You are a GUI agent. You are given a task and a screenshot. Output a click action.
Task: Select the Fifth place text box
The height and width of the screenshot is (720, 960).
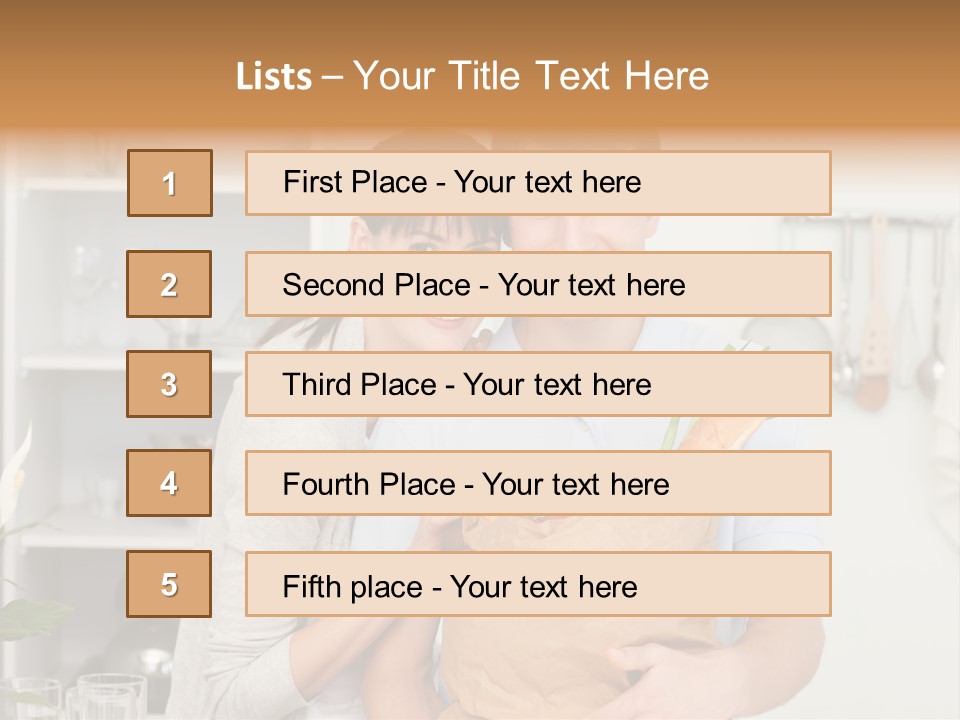(538, 584)
